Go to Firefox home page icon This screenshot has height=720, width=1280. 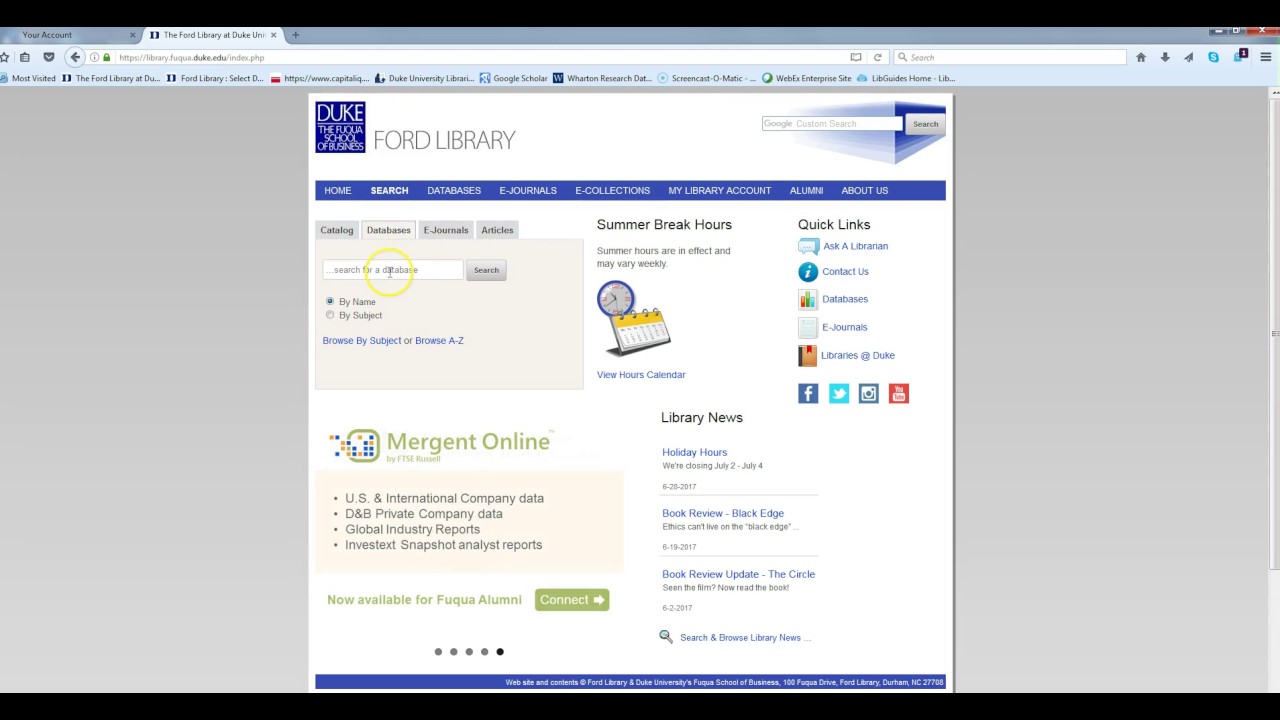click(1140, 57)
